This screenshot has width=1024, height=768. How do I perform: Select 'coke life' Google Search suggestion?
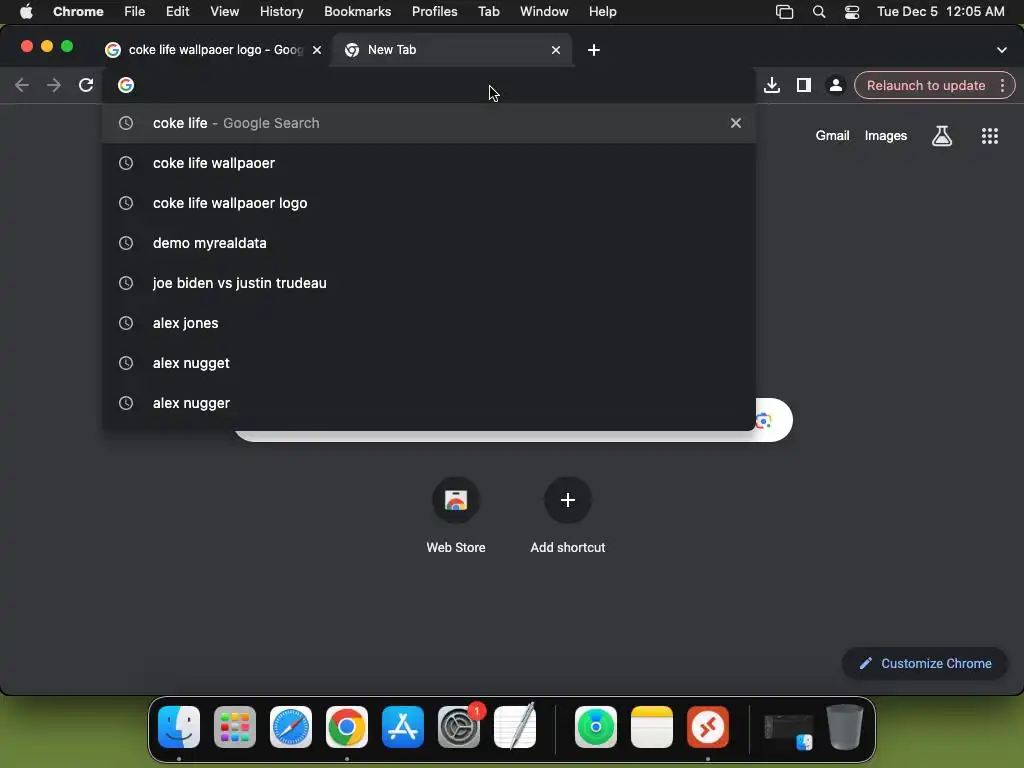tap(429, 123)
